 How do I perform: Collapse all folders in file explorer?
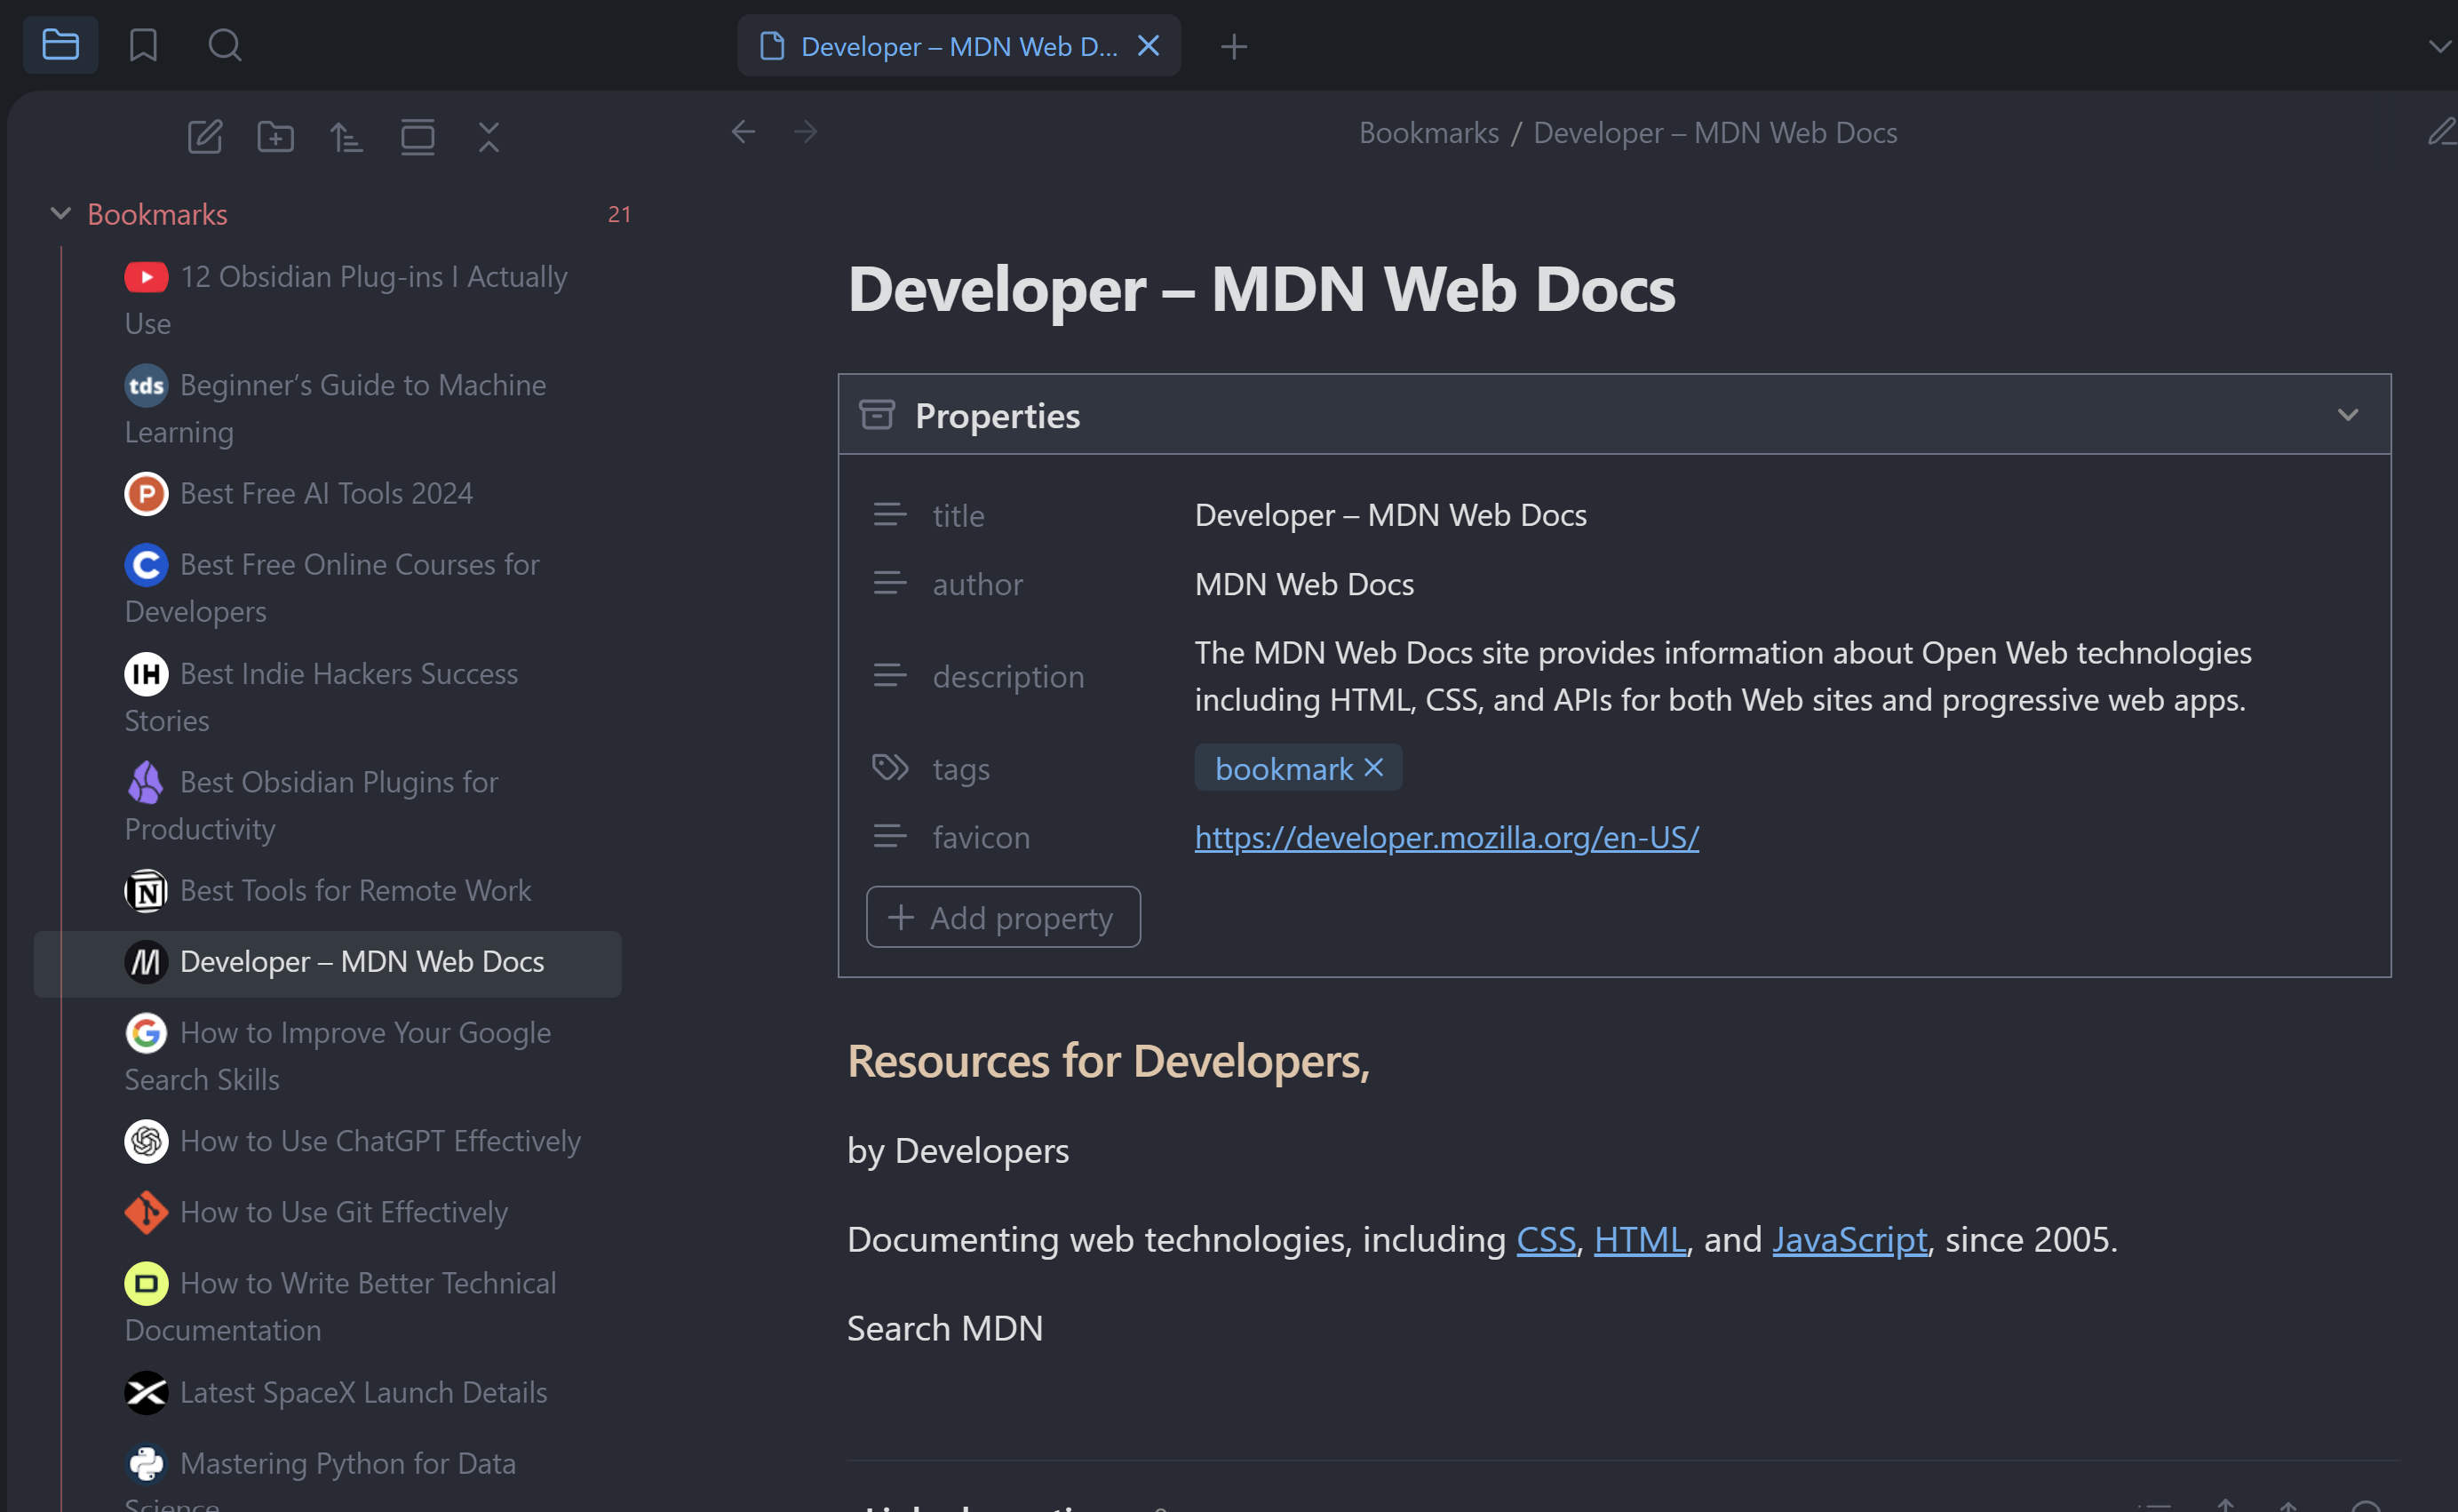tap(488, 136)
